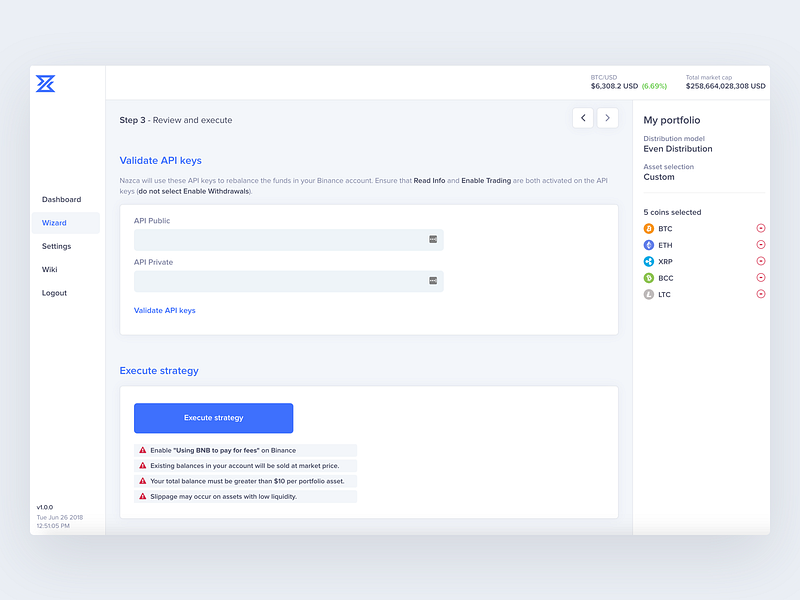Remove ETH from selected coins

(x=760, y=244)
